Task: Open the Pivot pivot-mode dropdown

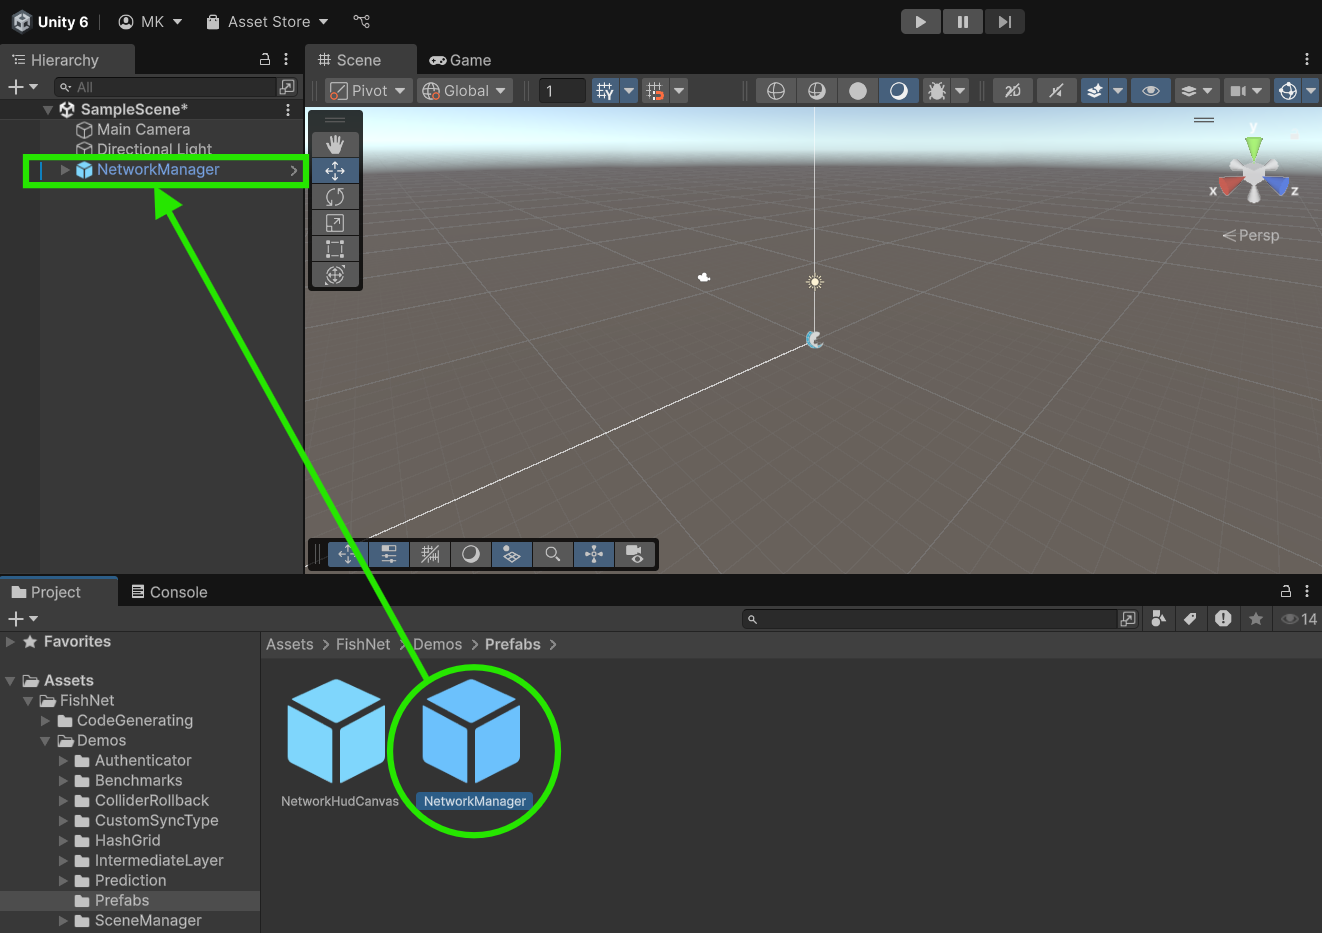Action: pos(367,89)
